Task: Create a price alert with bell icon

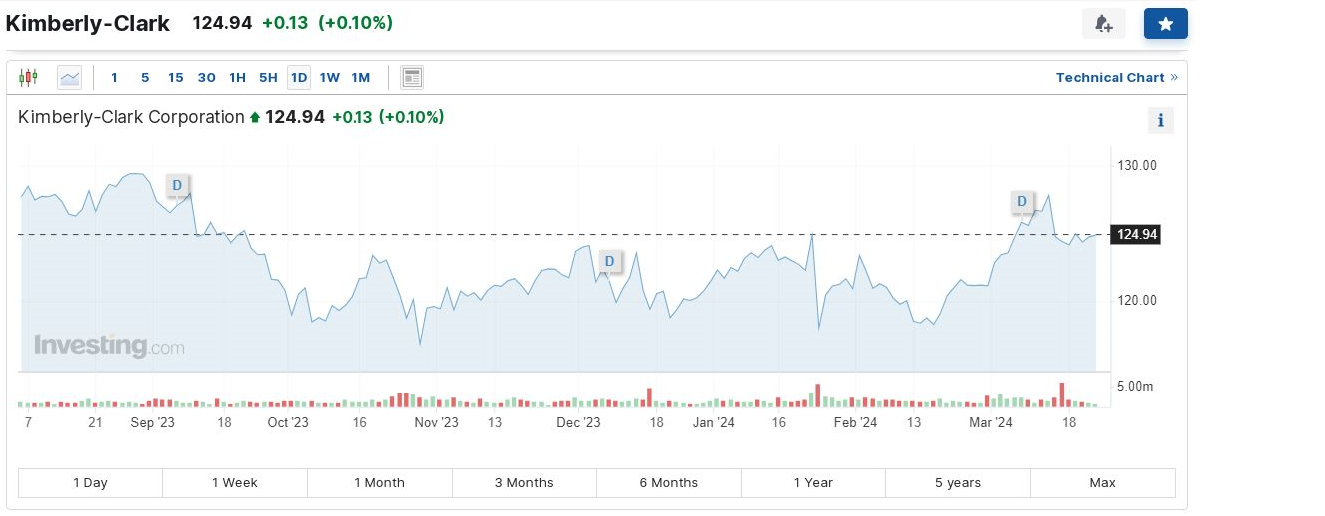Action: [x=1103, y=24]
